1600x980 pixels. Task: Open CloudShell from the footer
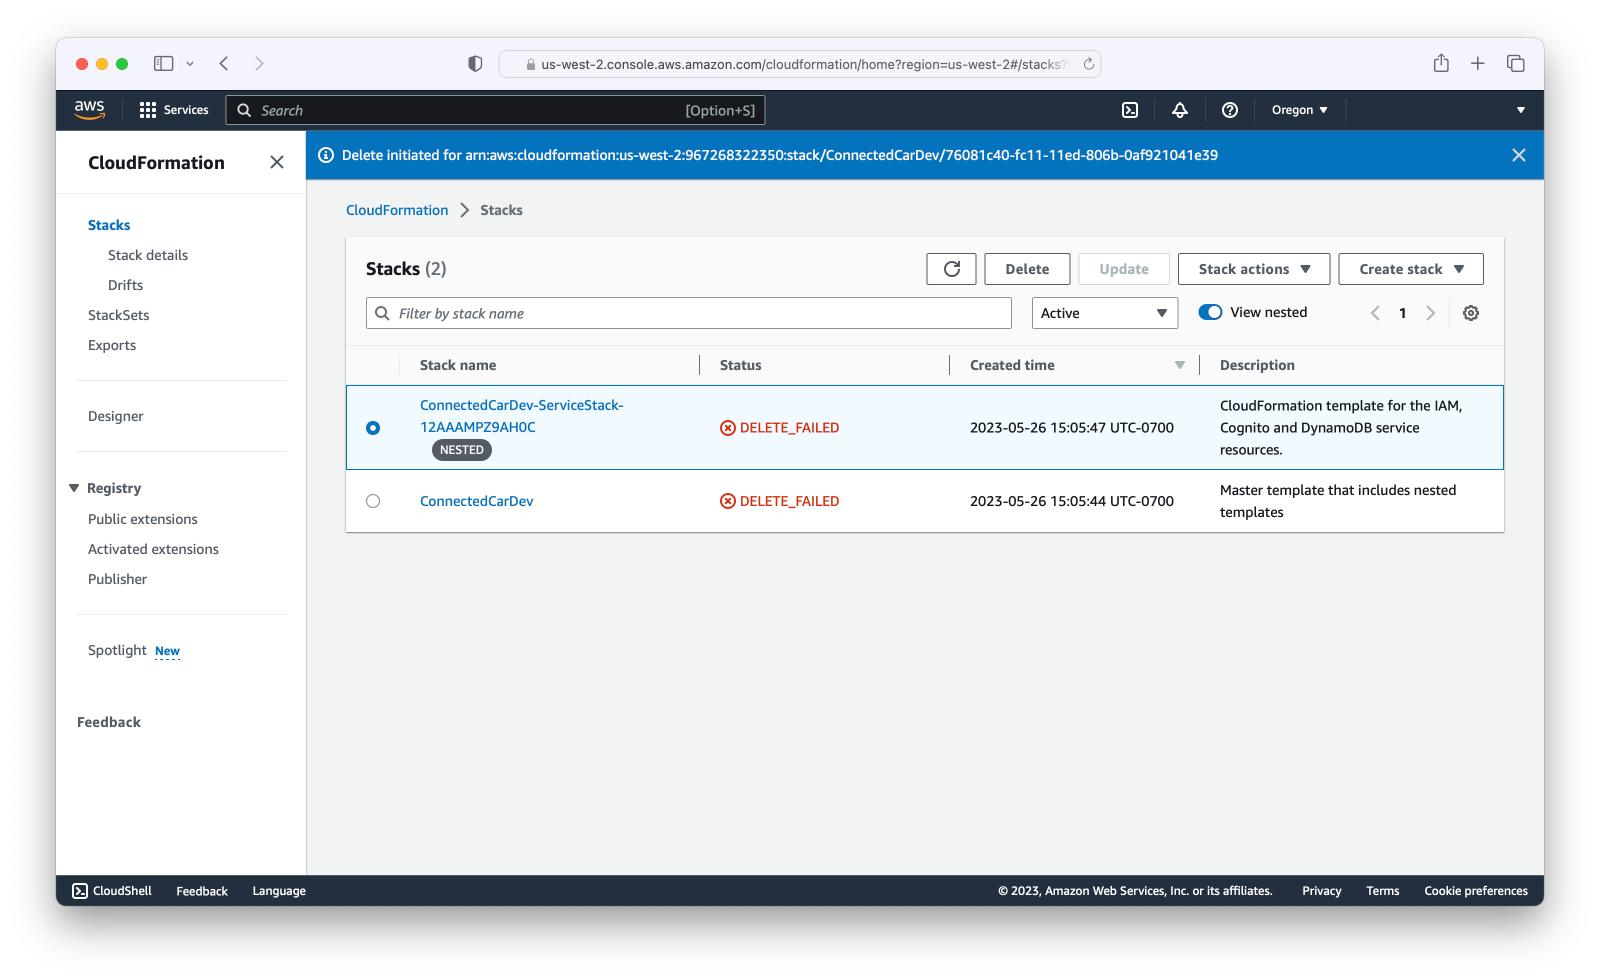tap(112, 891)
